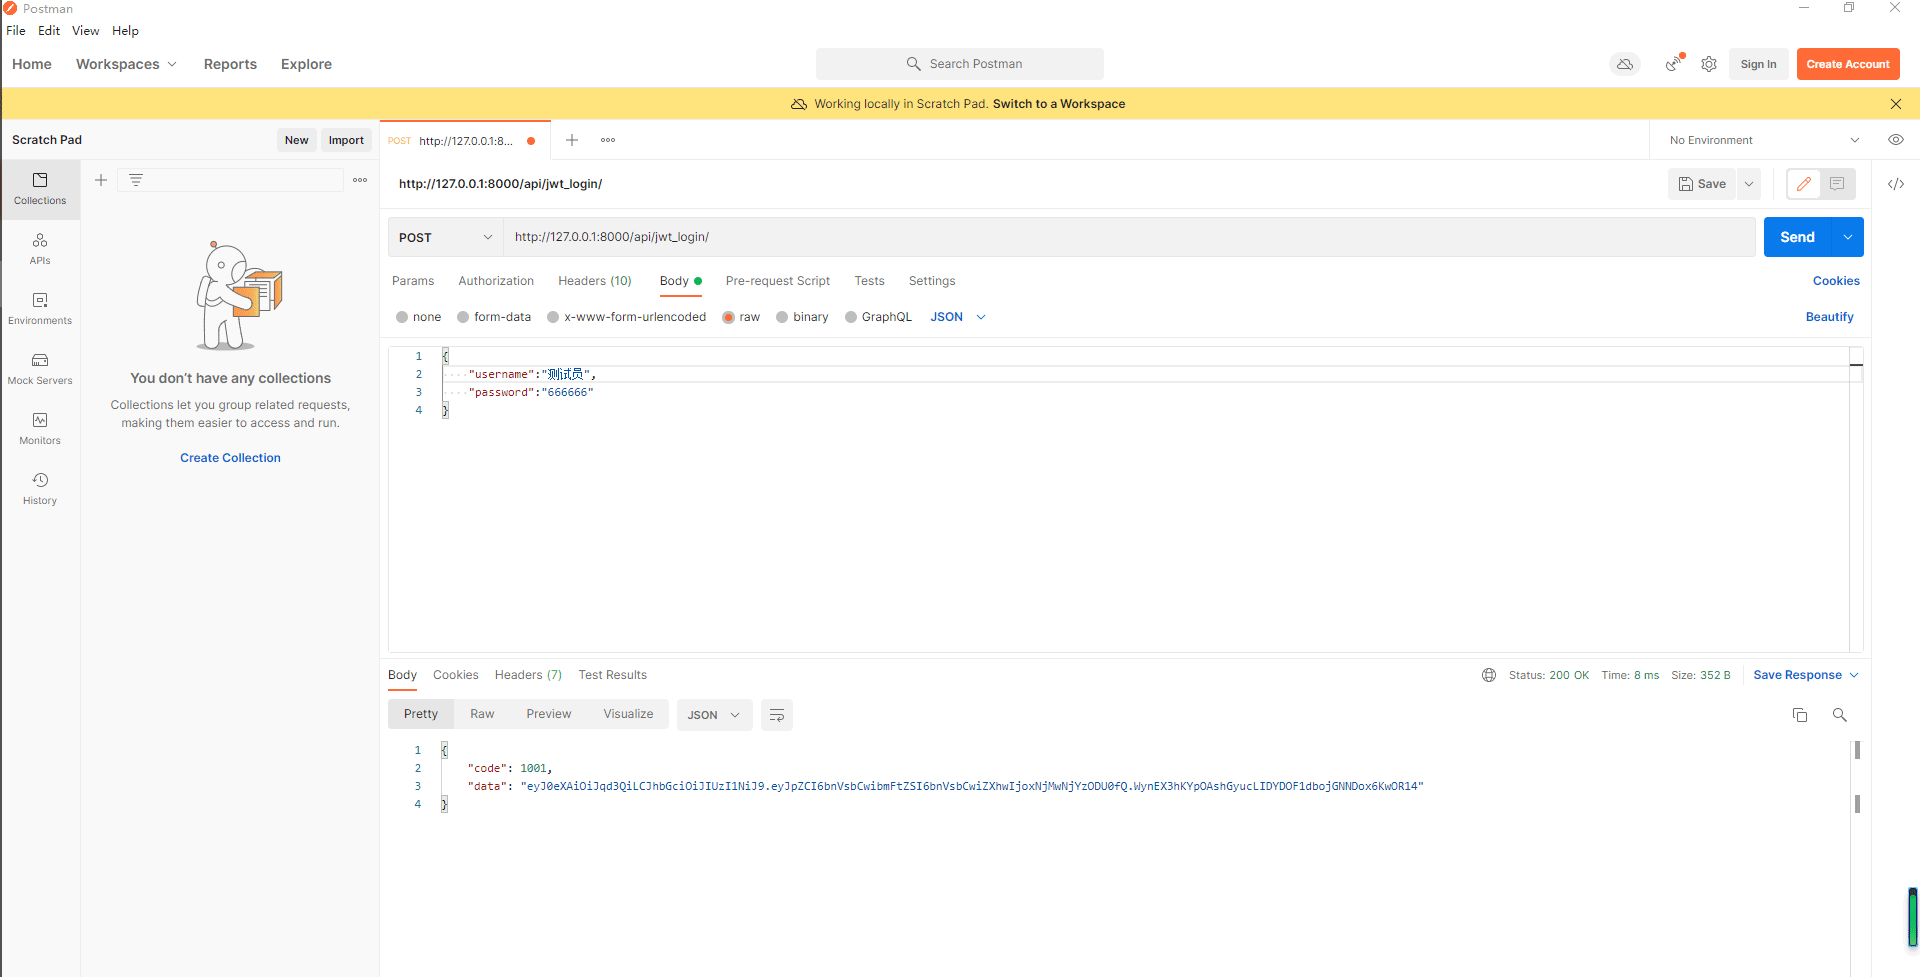Expand the Send button arrow options
This screenshot has width=1920, height=977.
pyautogui.click(x=1848, y=237)
